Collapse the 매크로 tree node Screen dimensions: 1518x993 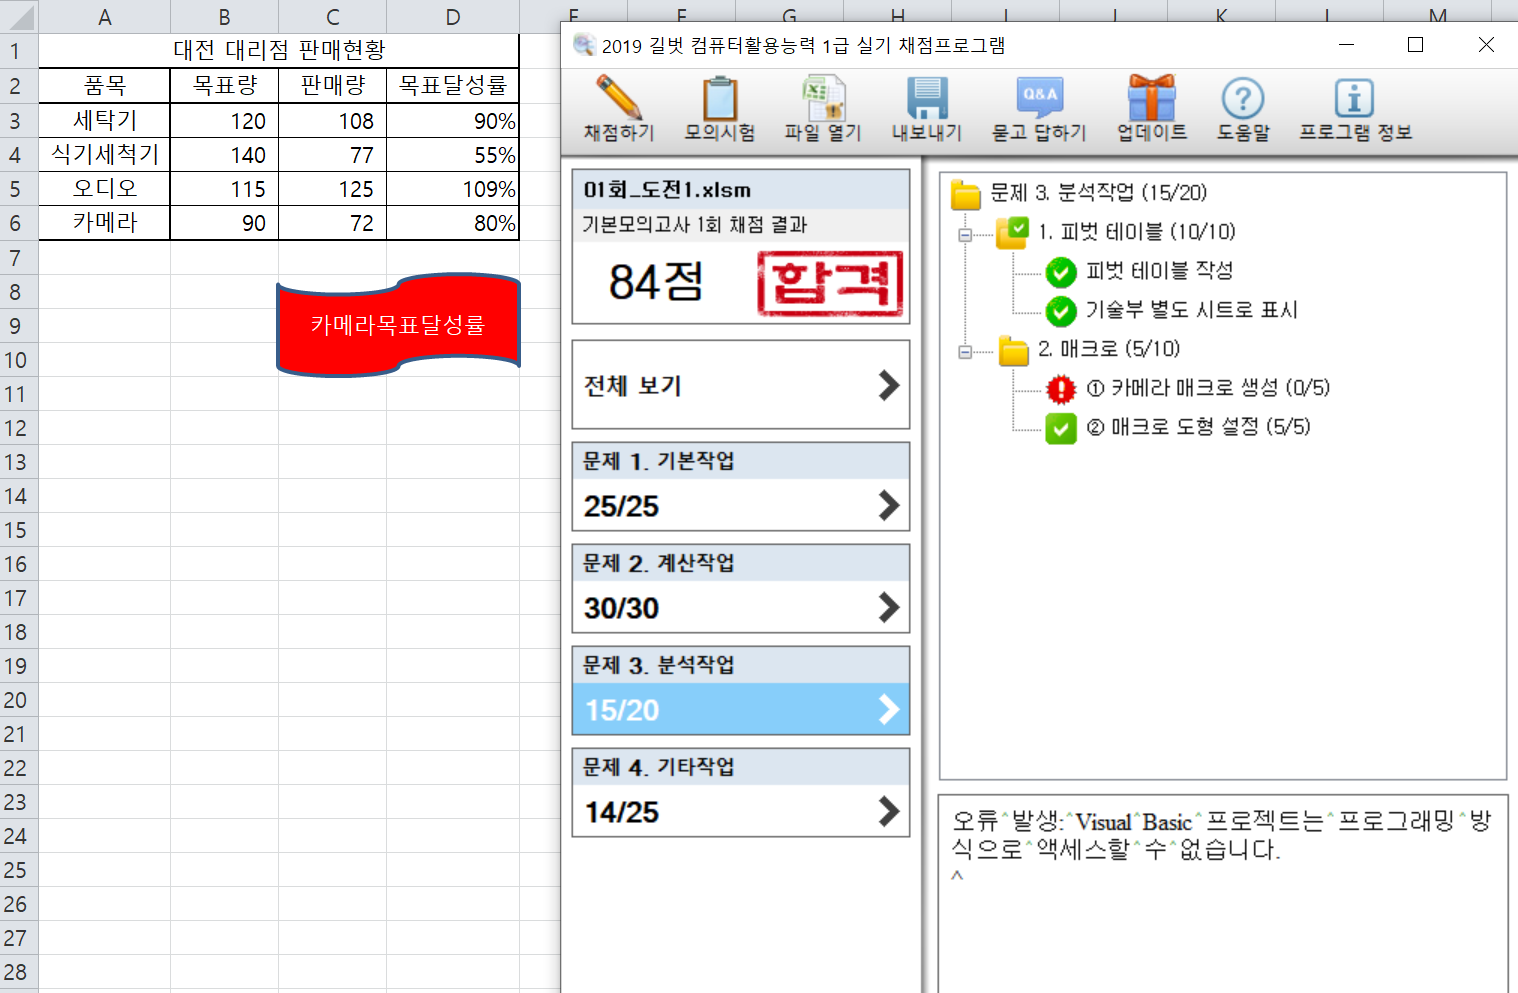965,352
